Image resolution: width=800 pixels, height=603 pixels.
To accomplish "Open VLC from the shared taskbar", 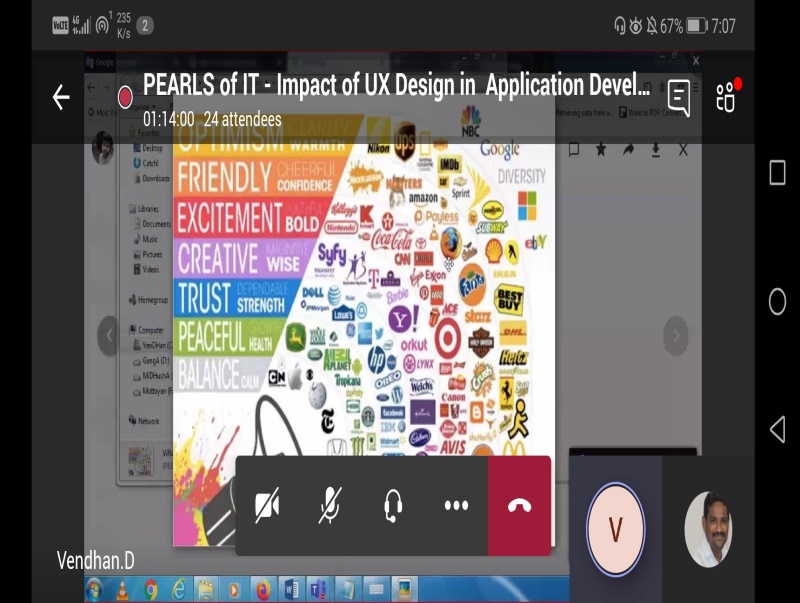I will point(122,590).
